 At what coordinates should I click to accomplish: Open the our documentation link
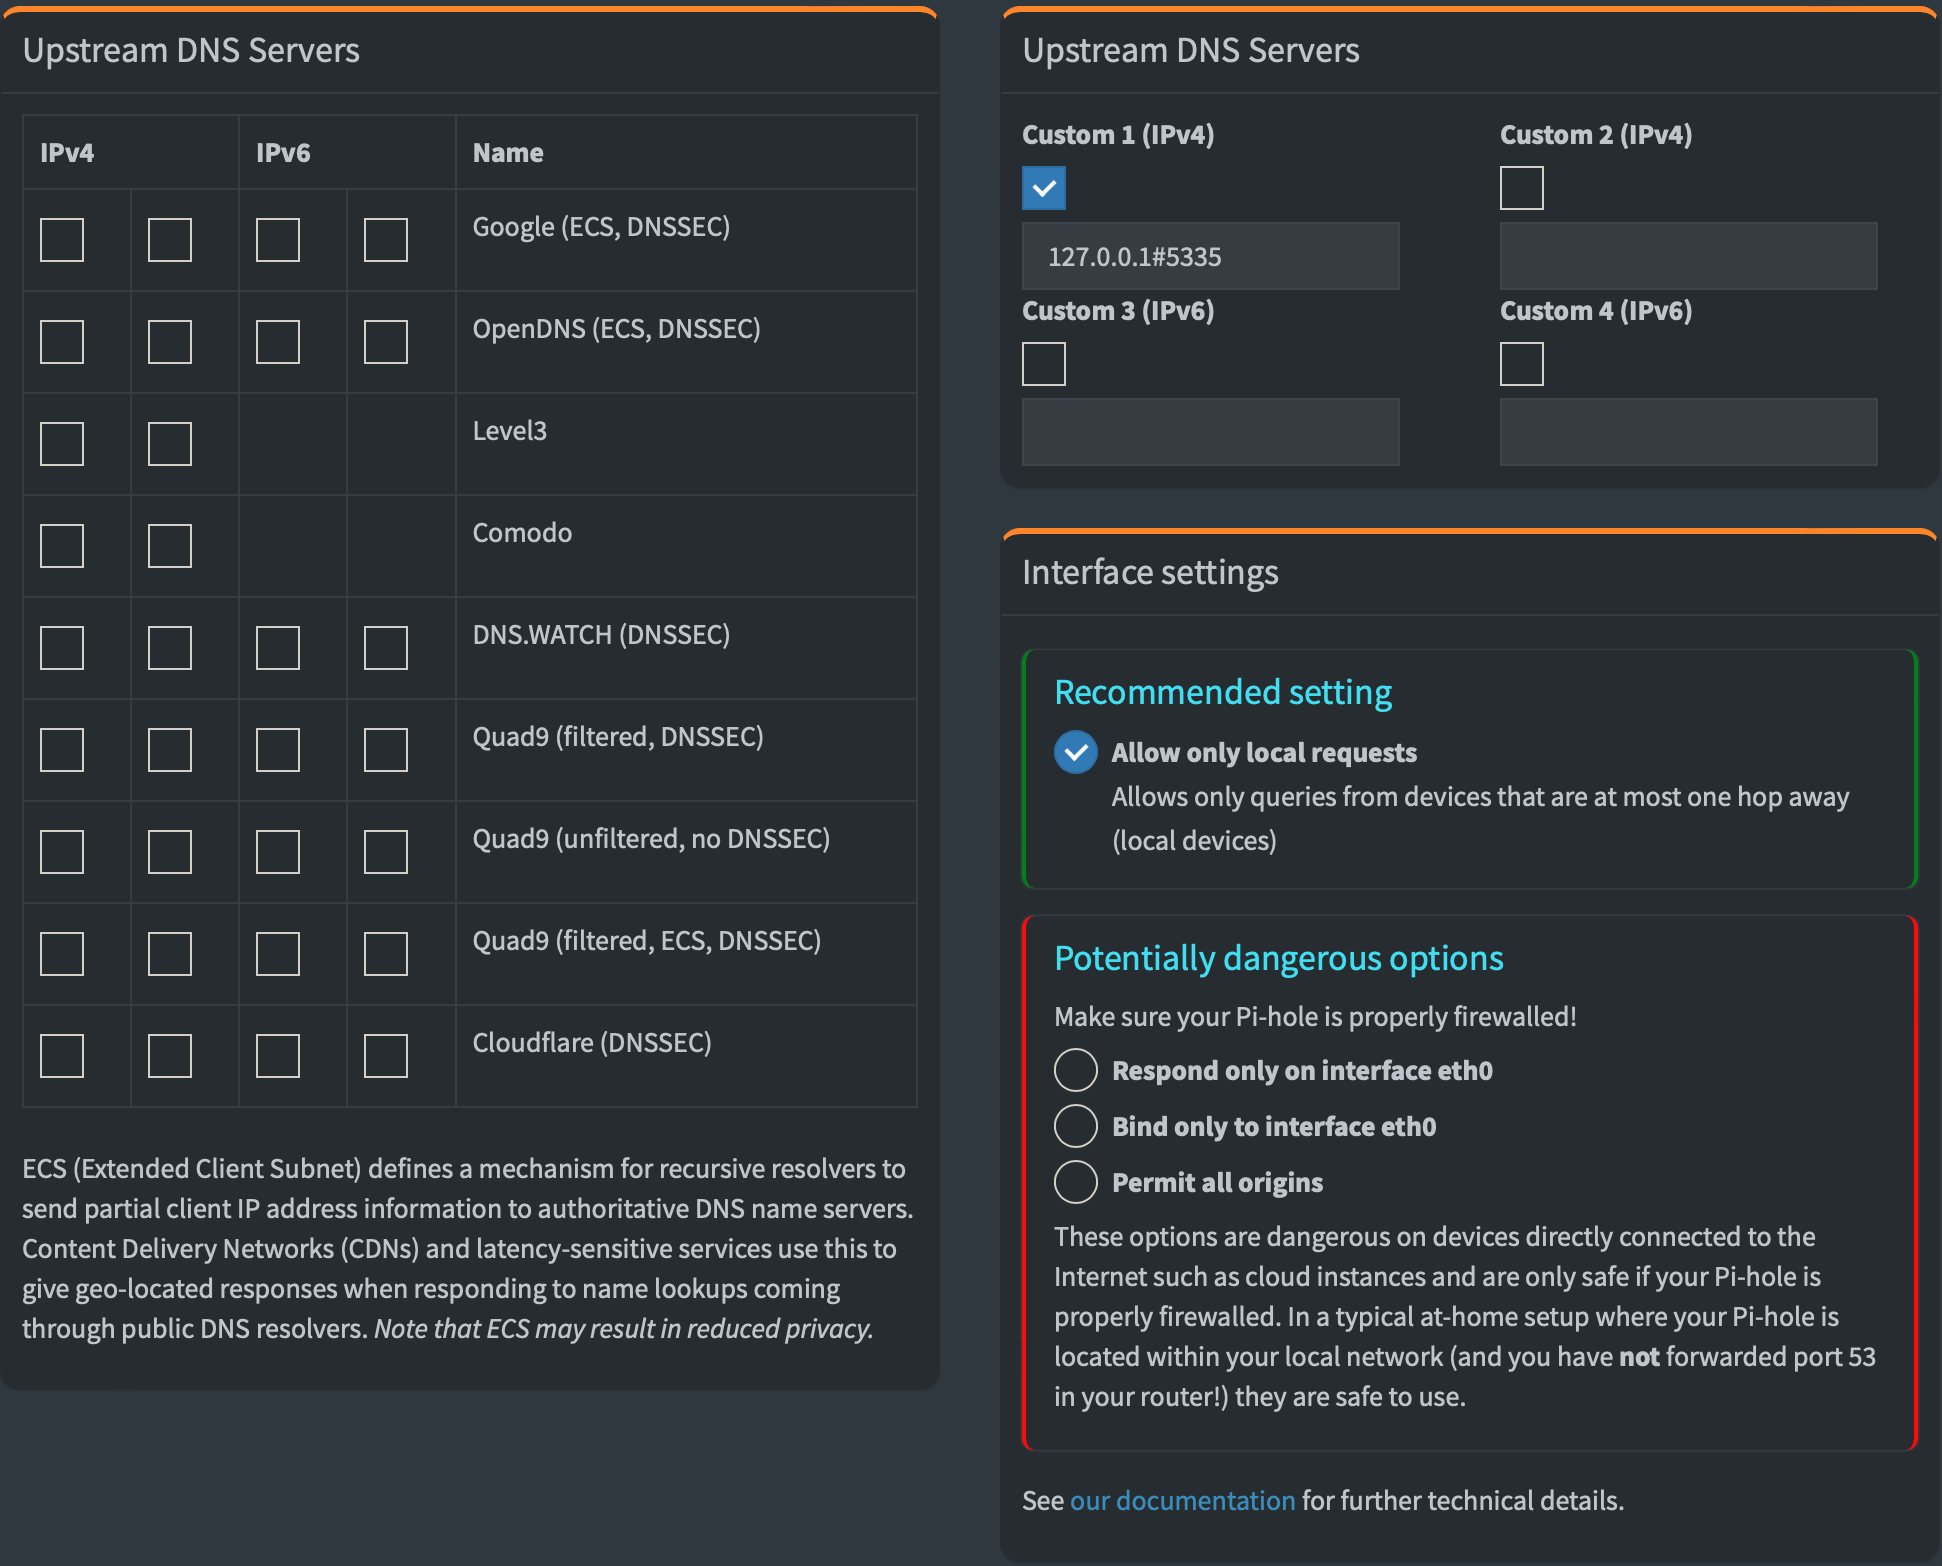[x=1182, y=1501]
